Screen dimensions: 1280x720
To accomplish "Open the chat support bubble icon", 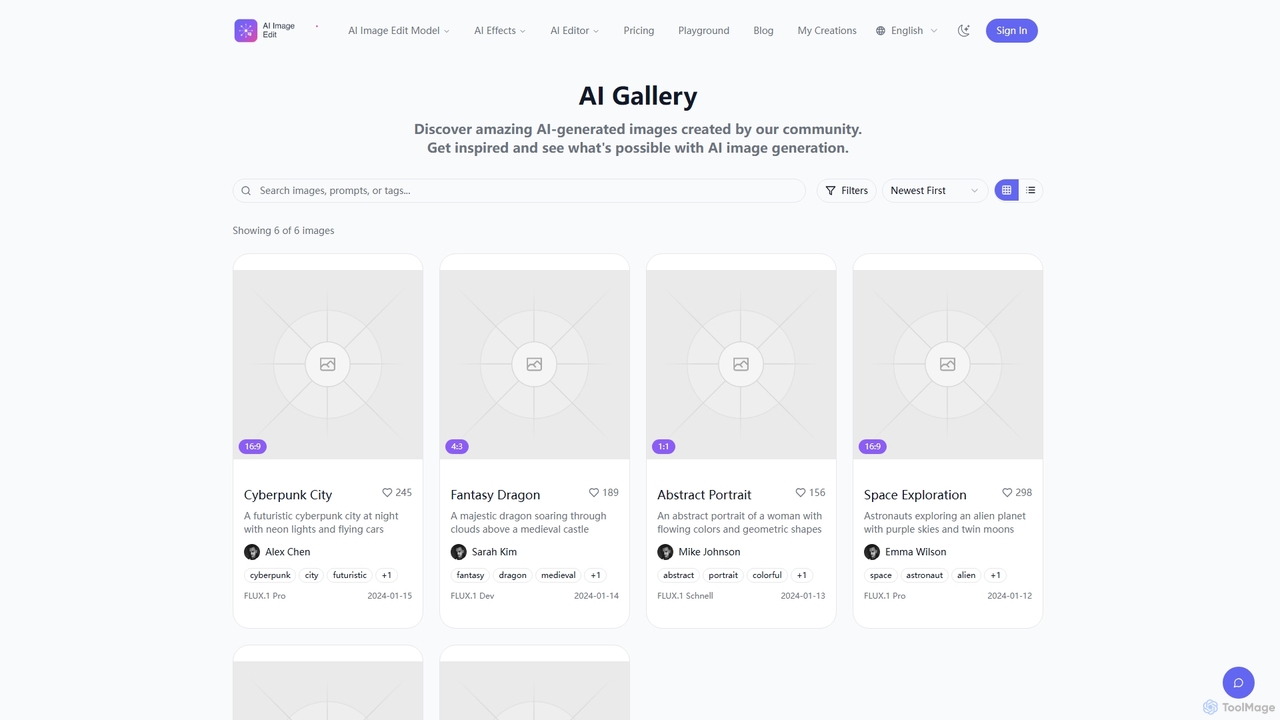I will click(x=1238, y=683).
